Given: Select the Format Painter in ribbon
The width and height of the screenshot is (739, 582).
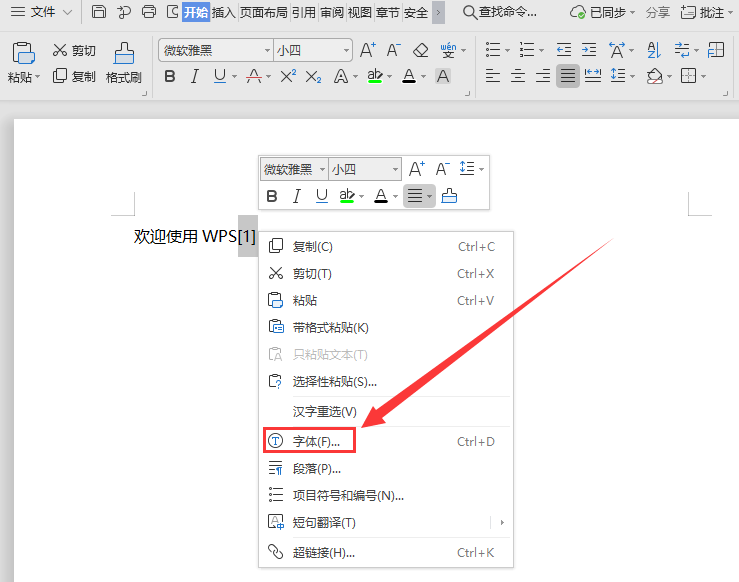Looking at the screenshot, I should click(123, 63).
